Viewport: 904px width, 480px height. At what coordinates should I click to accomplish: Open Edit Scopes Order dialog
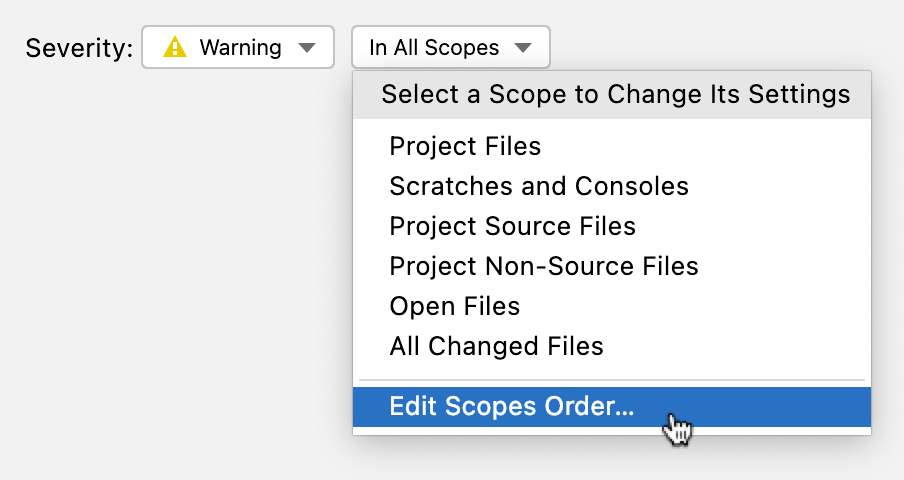pyautogui.click(x=512, y=407)
